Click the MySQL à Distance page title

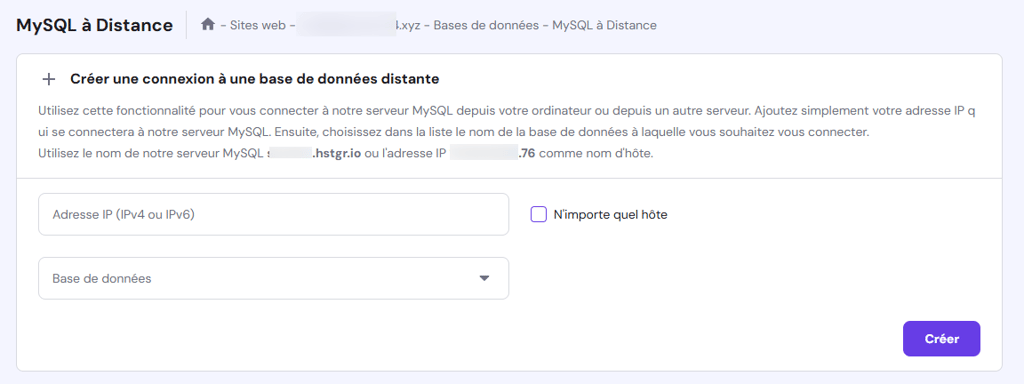94,25
